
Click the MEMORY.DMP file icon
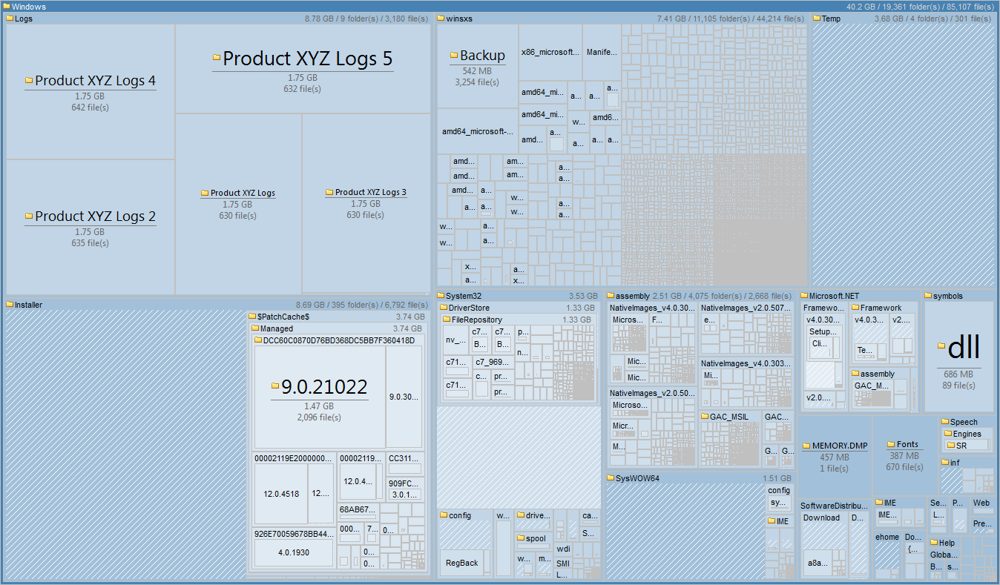pos(807,446)
